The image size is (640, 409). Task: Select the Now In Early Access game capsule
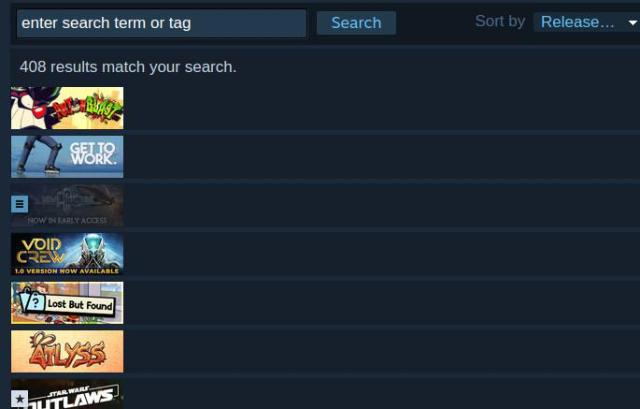click(x=67, y=205)
